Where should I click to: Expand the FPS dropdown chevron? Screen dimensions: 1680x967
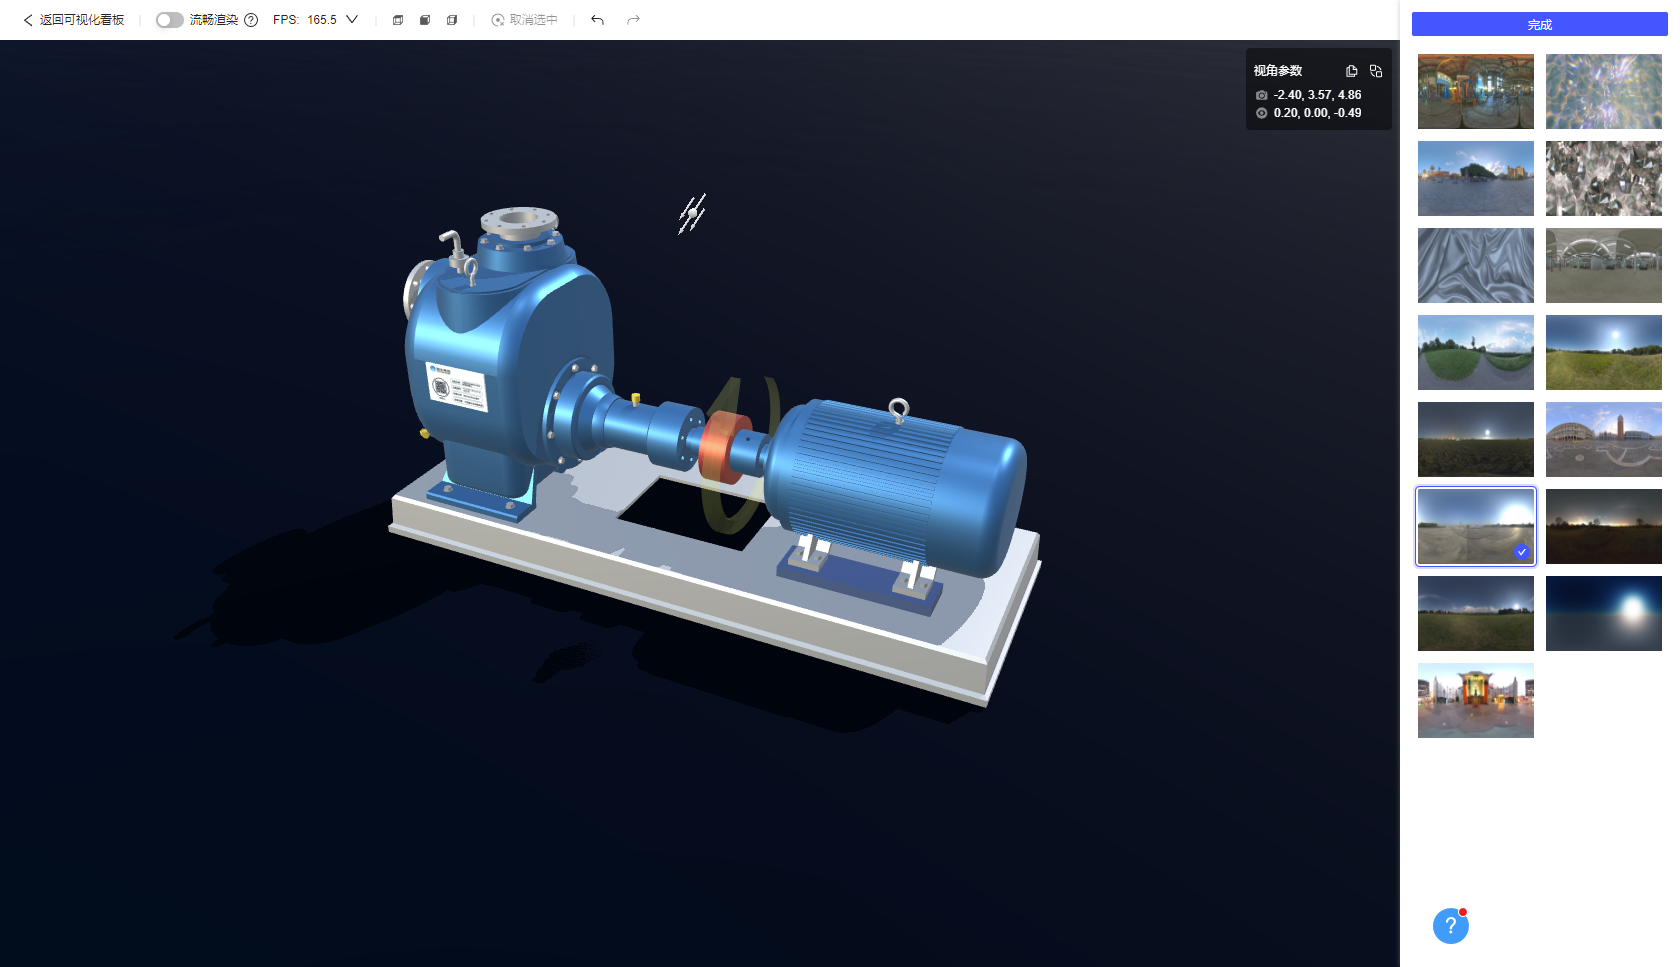[x=352, y=20]
